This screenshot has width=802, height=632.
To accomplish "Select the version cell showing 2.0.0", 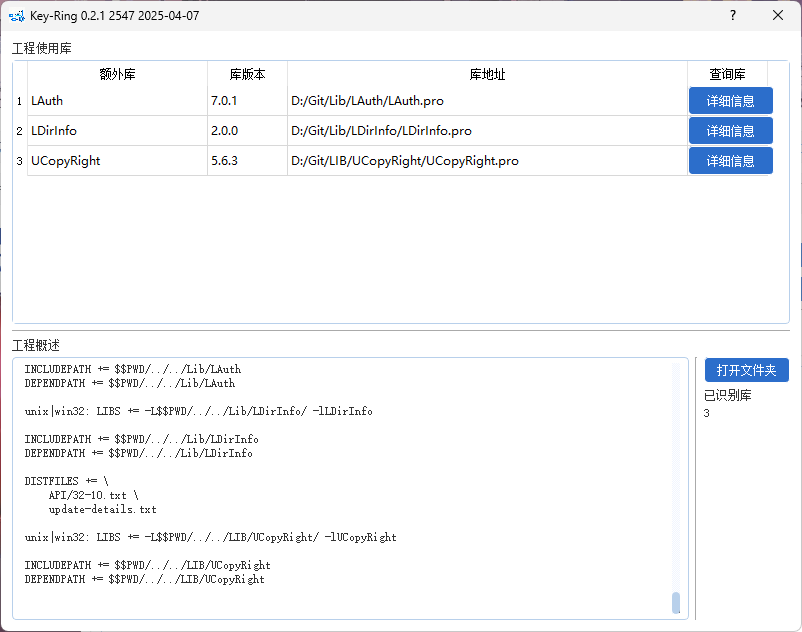I will 247,131.
